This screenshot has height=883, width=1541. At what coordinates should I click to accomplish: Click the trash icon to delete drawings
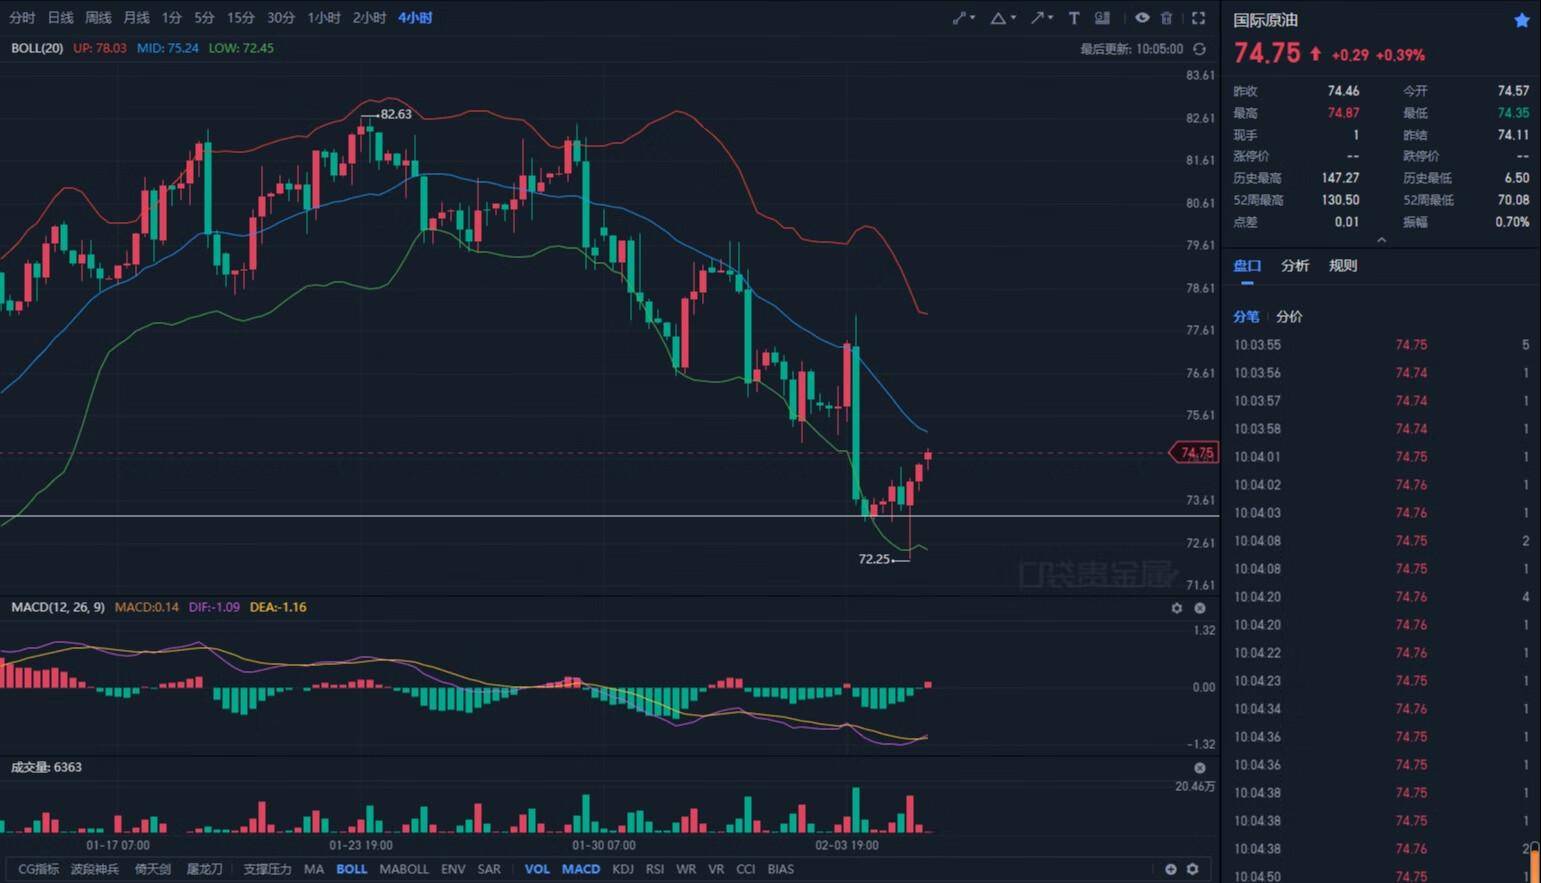point(1166,18)
